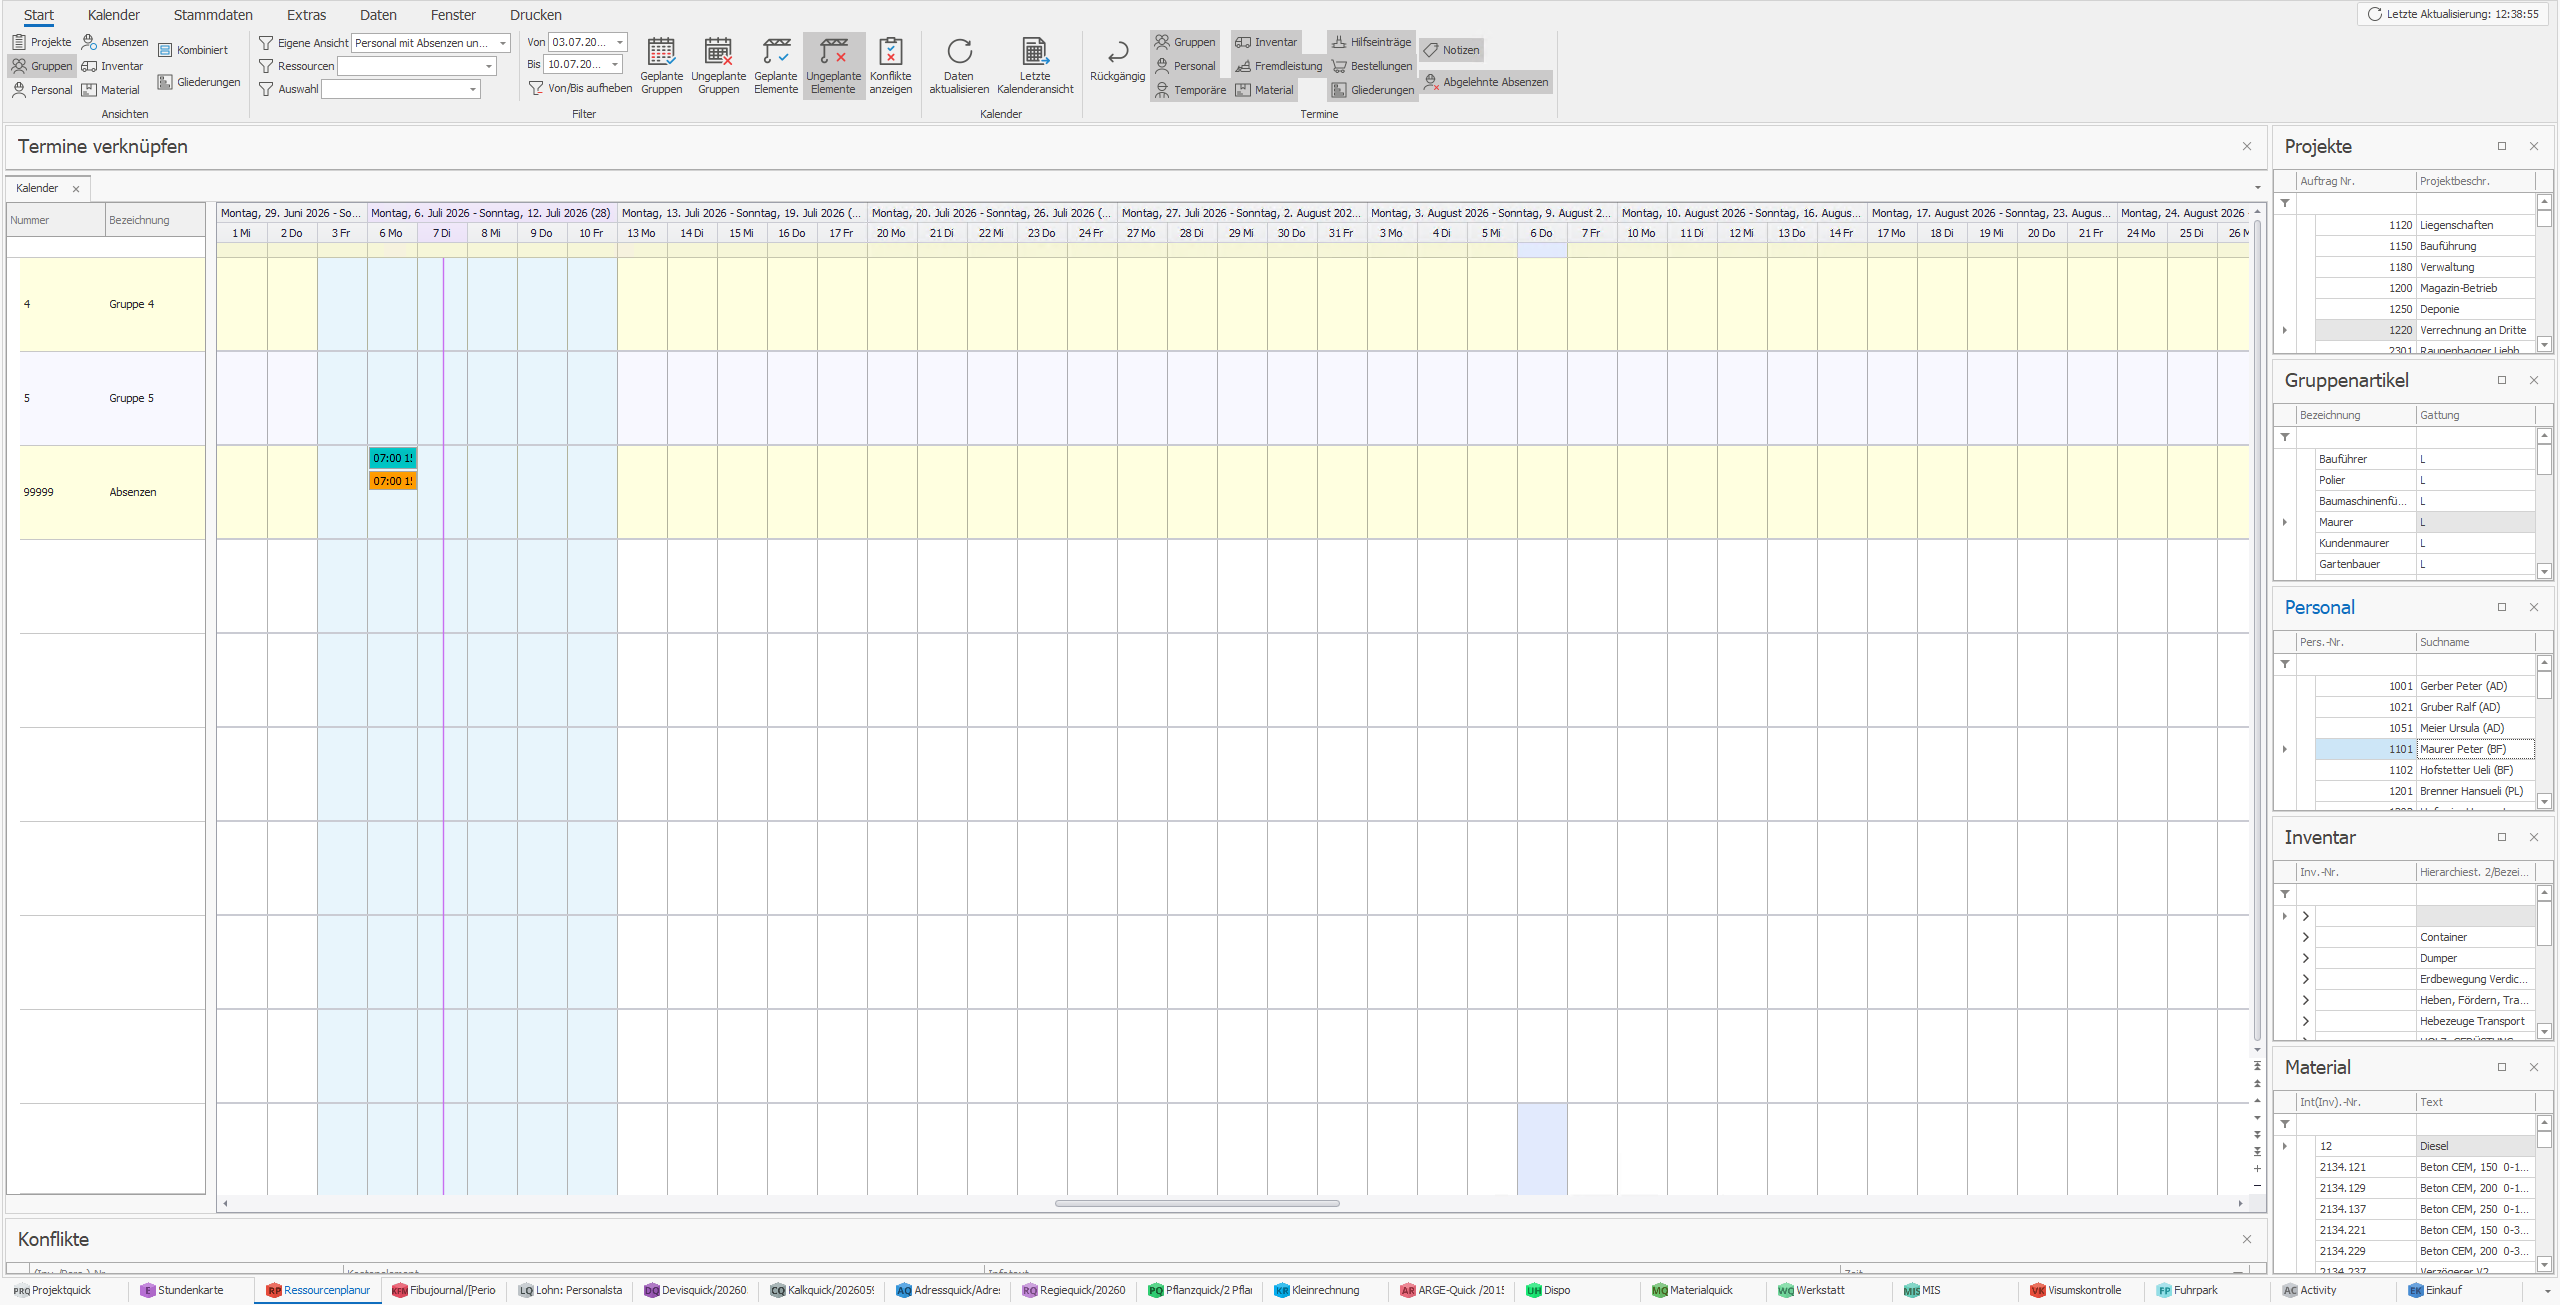2560x1305 pixels.
Task: Switch to Projekte view in Ansichten
Action: pyautogui.click(x=42, y=42)
